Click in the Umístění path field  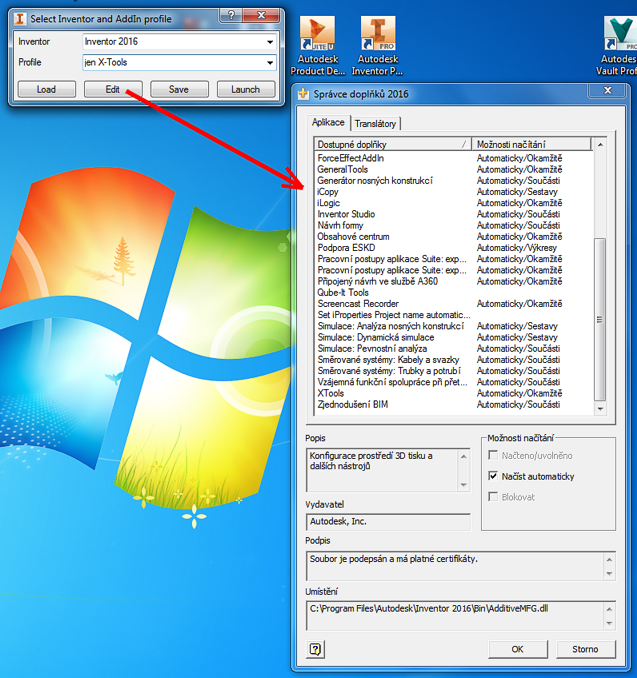click(455, 615)
